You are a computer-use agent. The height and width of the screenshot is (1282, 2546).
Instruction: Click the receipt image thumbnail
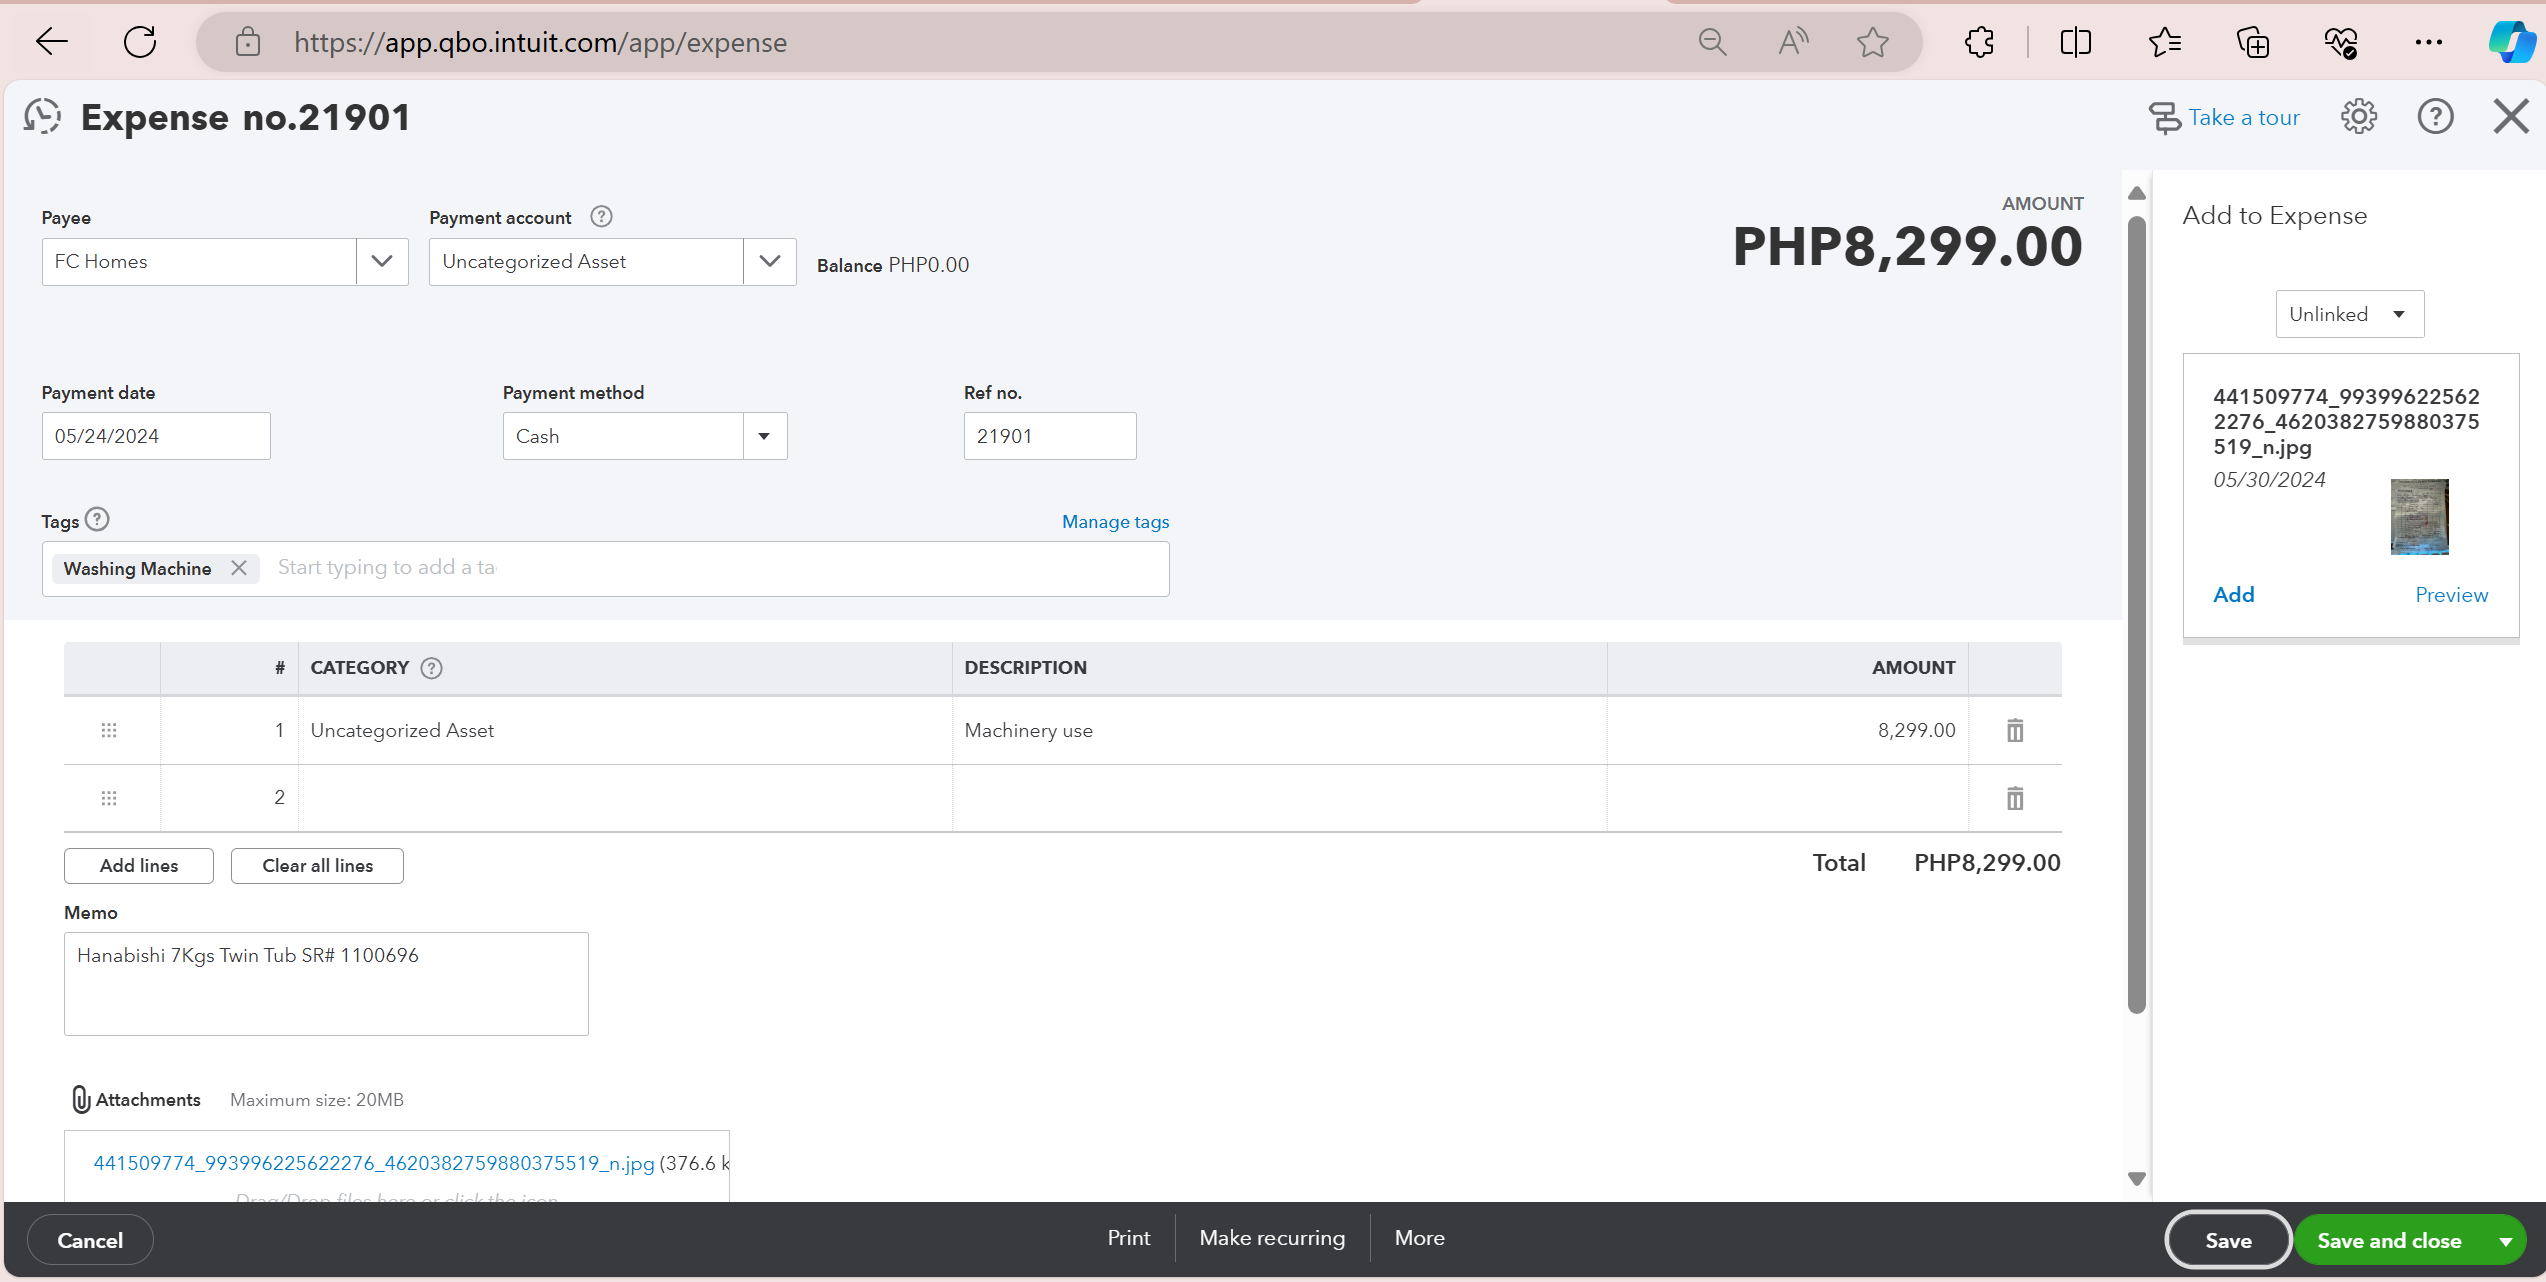coord(2419,517)
